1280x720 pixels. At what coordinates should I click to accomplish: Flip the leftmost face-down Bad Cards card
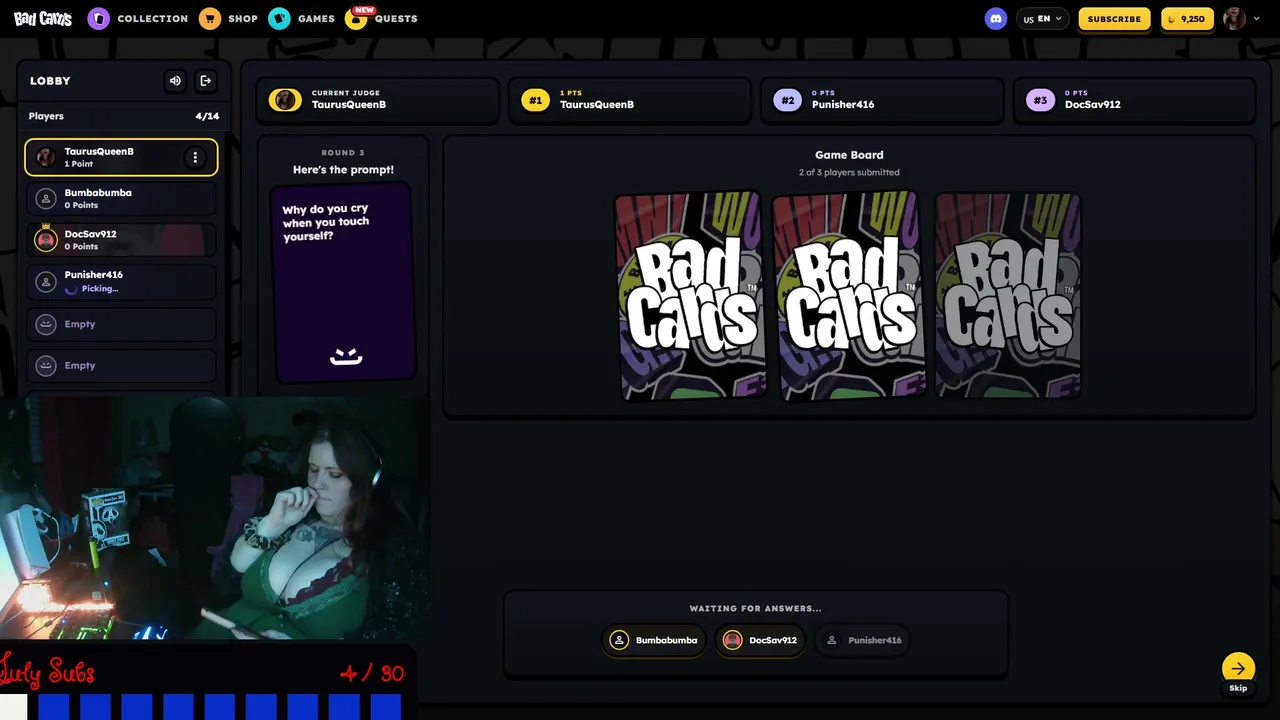[690, 296]
